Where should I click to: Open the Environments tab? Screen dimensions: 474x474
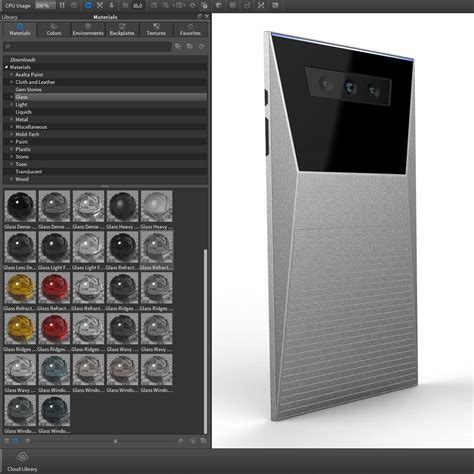click(x=88, y=30)
